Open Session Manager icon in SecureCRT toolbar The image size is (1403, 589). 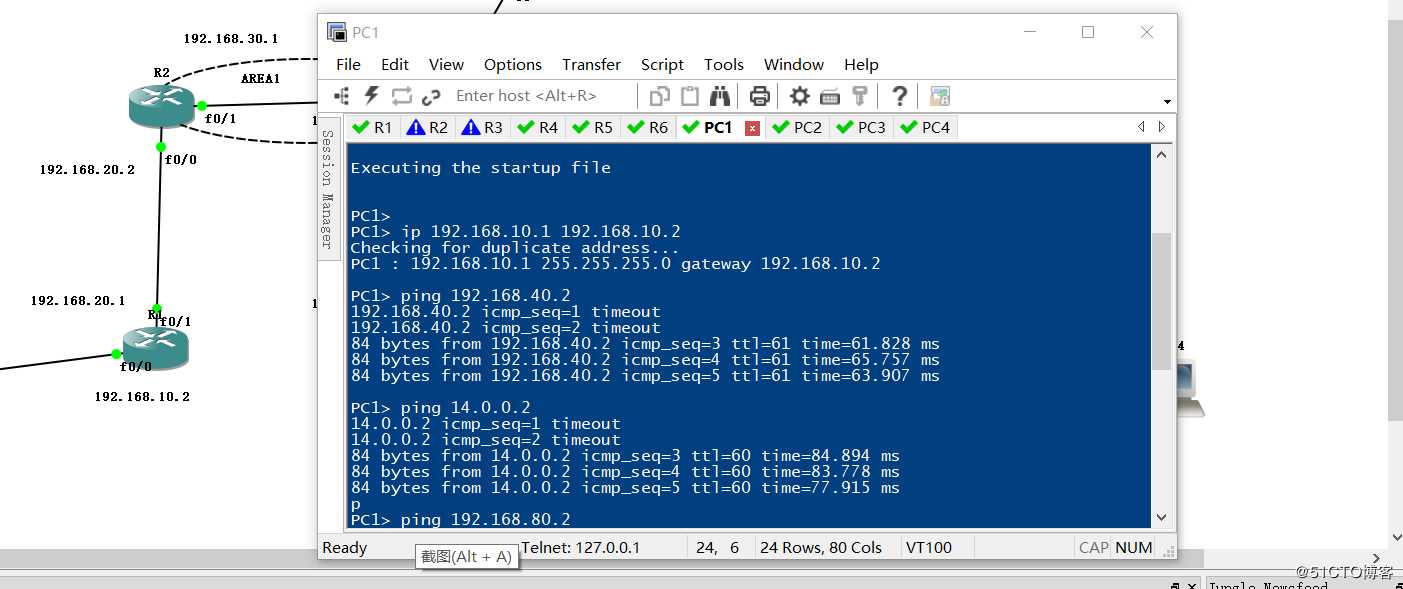pos(342,96)
